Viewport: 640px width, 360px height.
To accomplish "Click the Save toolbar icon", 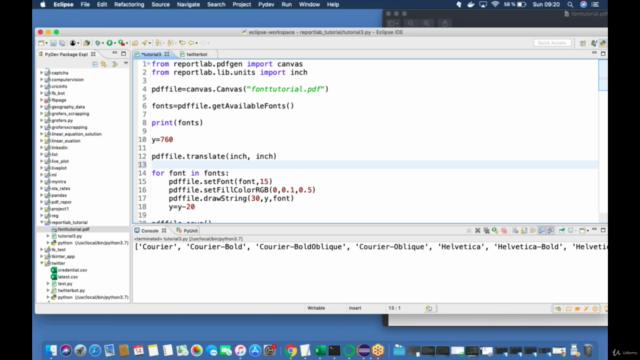I will click(x=53, y=43).
